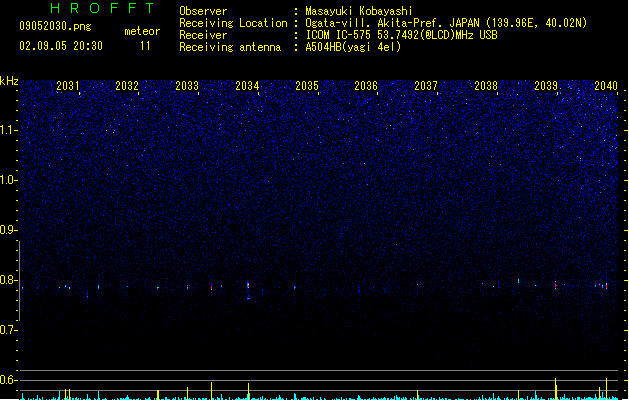Screen dimensions: 629x400
Task: Select the file name 09052030.png
Action: (55, 26)
